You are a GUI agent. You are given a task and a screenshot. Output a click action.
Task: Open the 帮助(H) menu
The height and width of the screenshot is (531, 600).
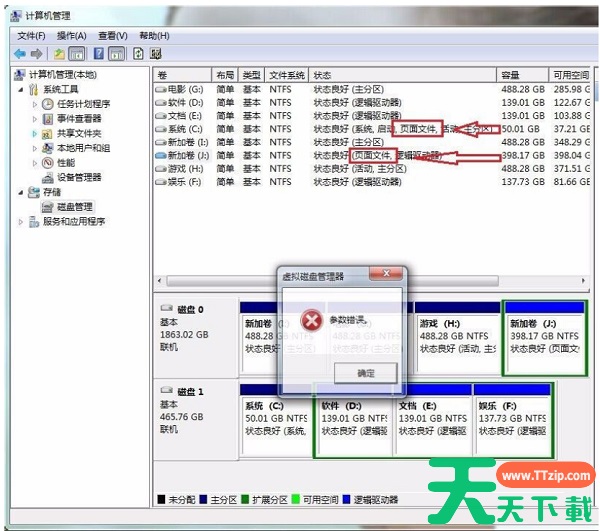click(154, 36)
